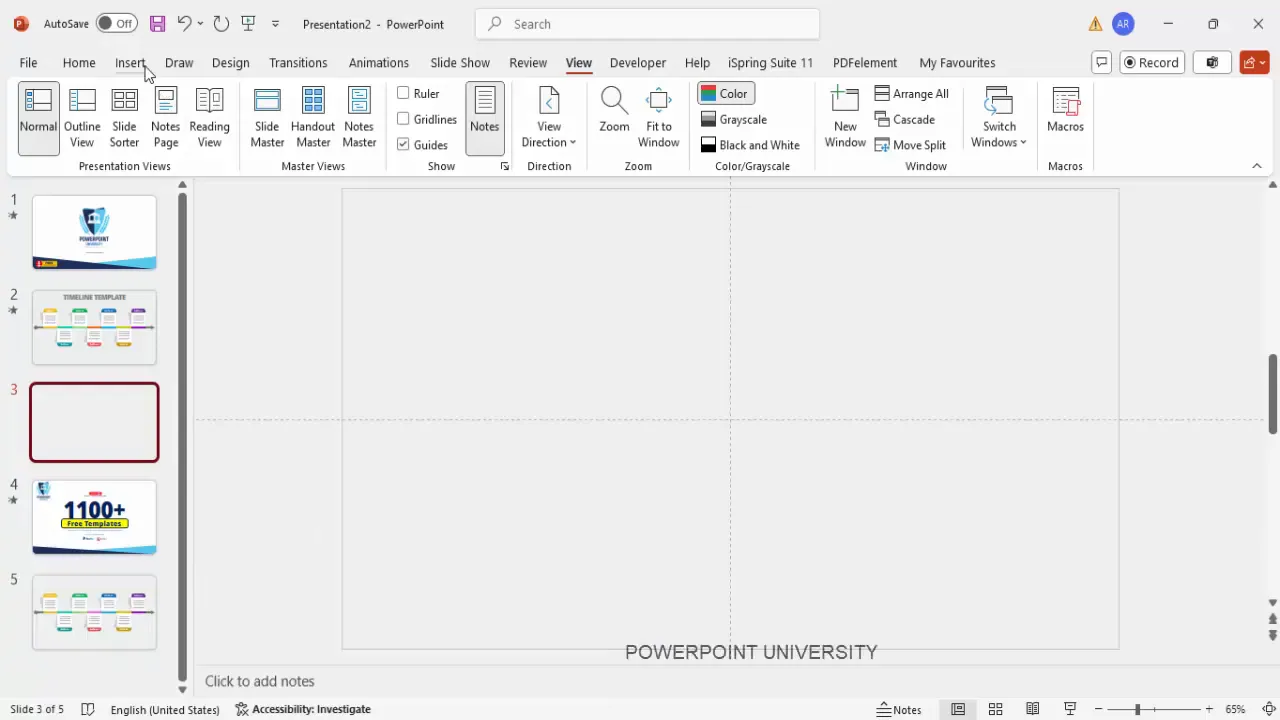Fit slide to window

[658, 113]
